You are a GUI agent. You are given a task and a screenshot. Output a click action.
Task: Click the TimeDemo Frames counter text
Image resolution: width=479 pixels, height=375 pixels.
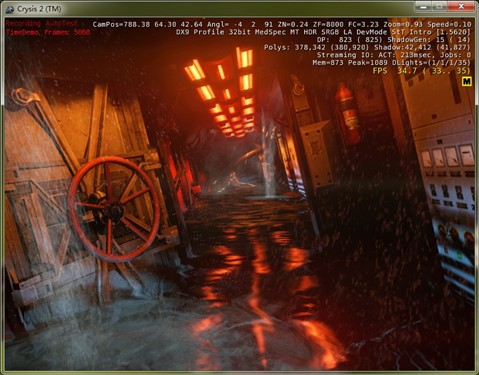(48, 32)
